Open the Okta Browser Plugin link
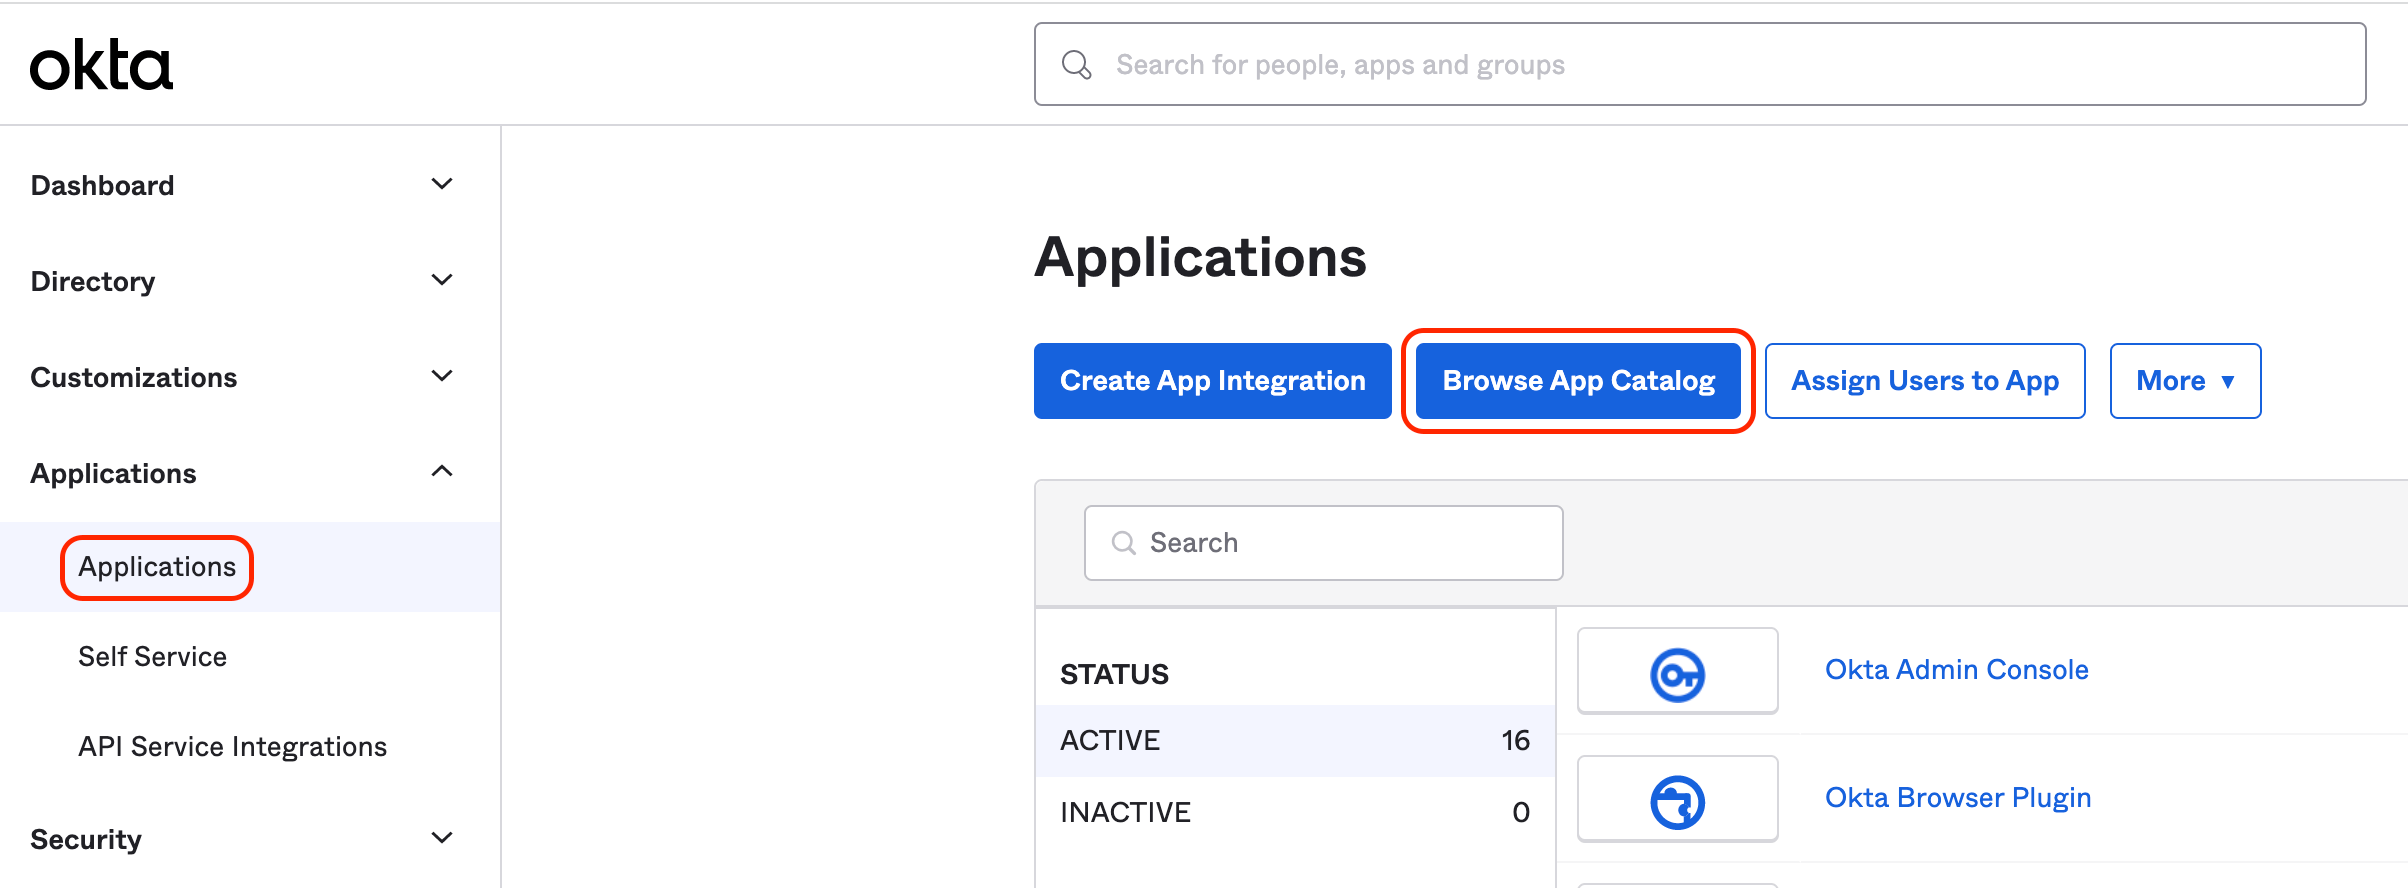 tap(1957, 797)
